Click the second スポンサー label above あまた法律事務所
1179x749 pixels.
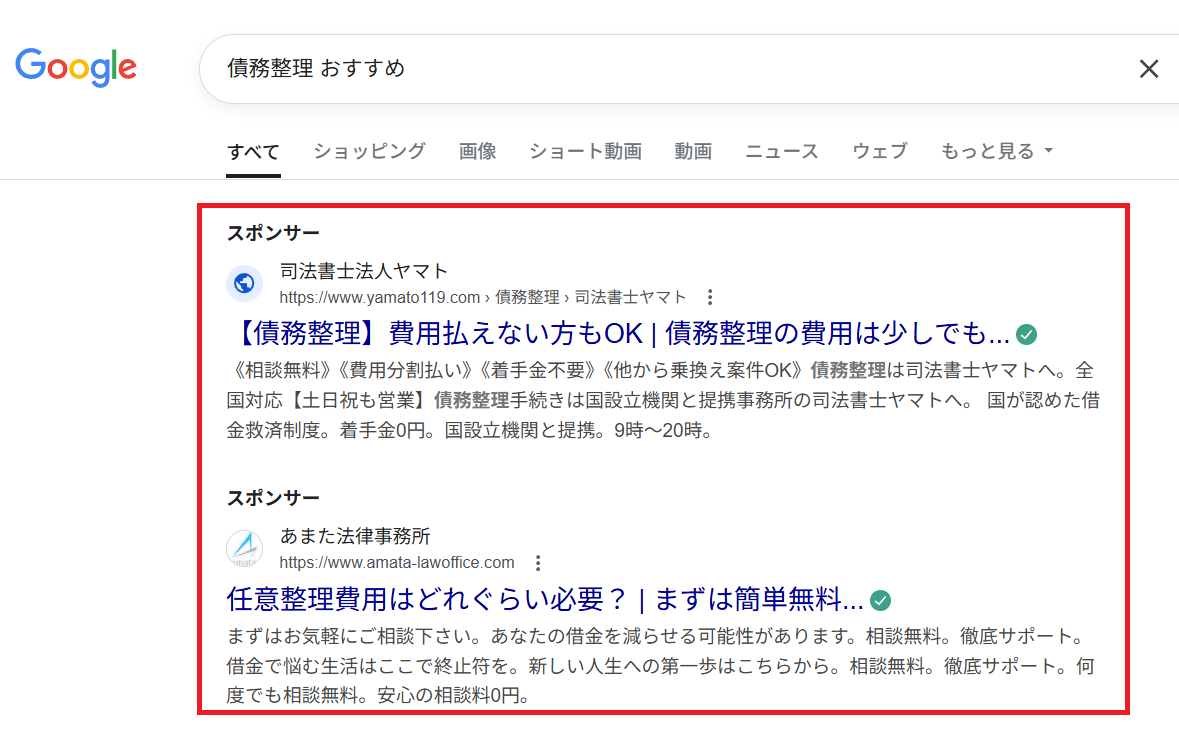[273, 498]
